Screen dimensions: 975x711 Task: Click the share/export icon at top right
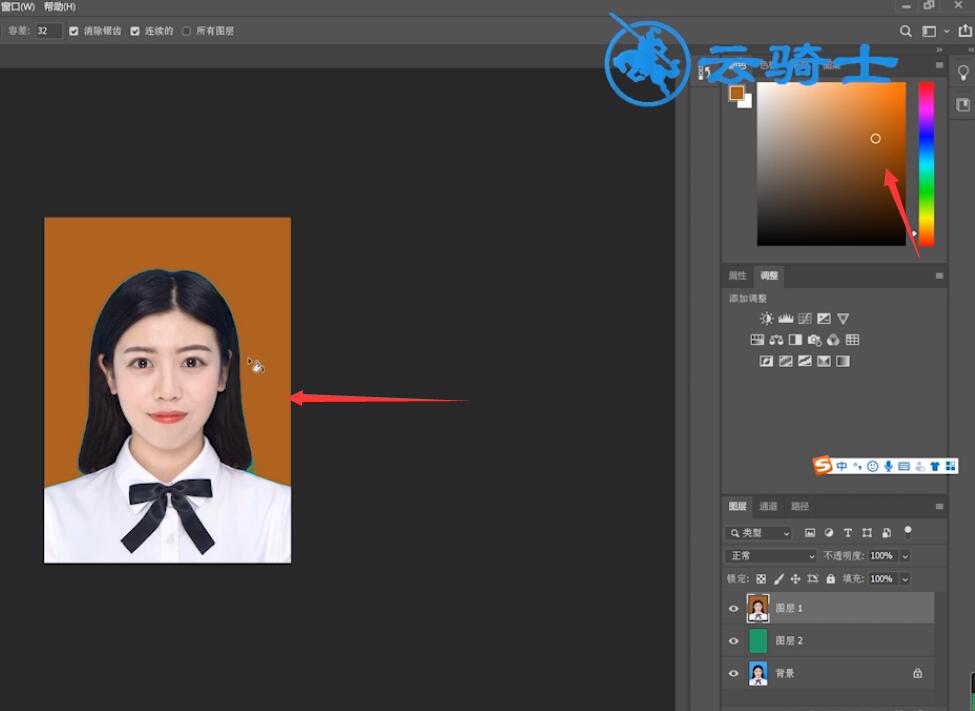[965, 30]
